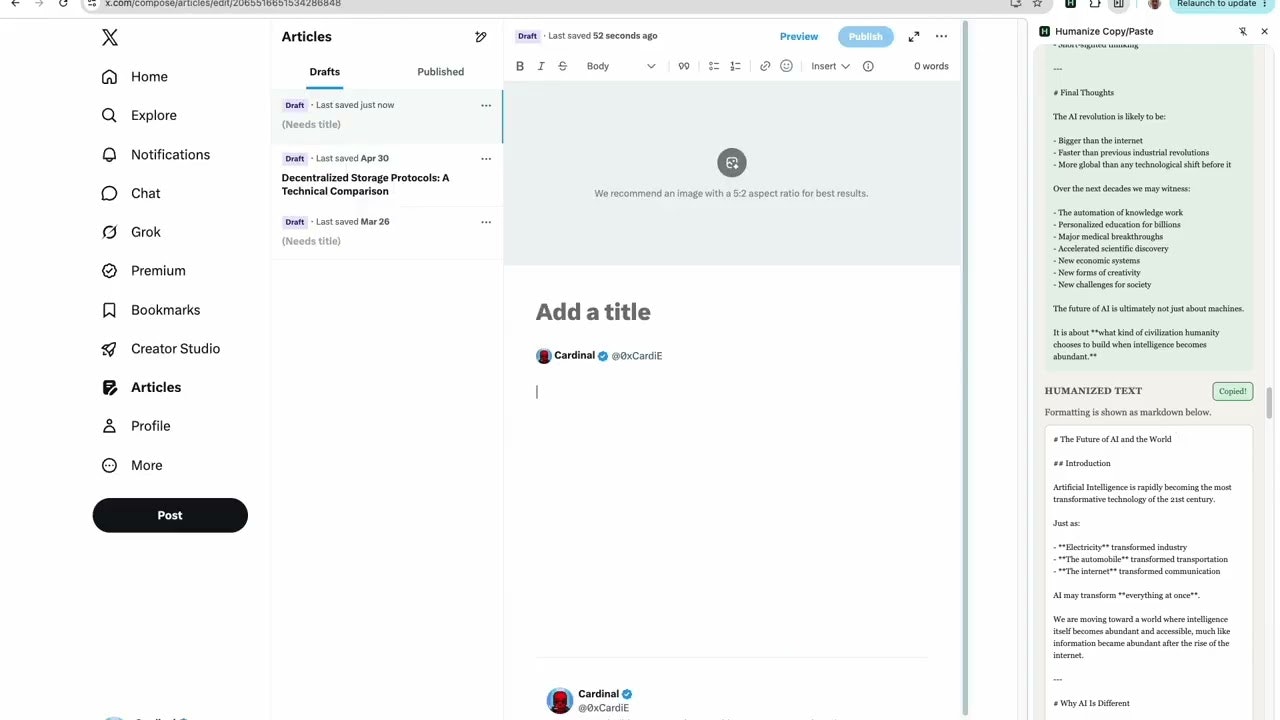
Task: Open Premium in the sidebar
Action: point(144,271)
